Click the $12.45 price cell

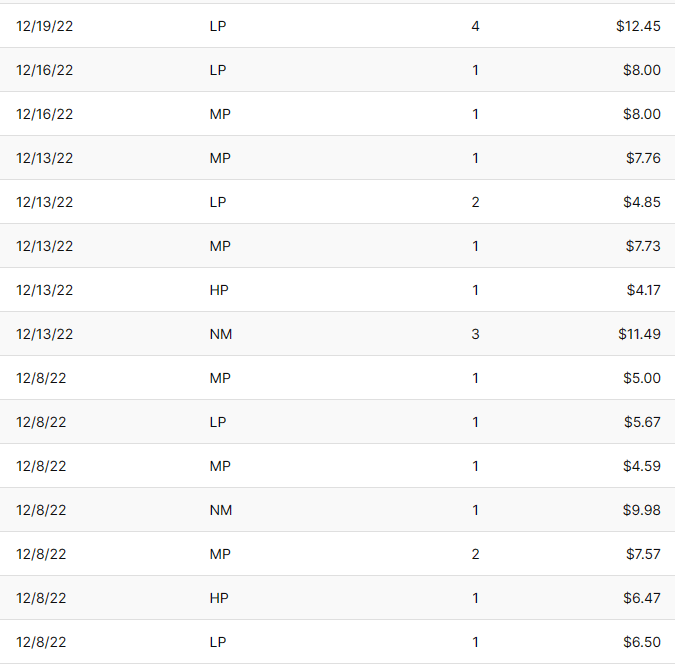point(638,26)
